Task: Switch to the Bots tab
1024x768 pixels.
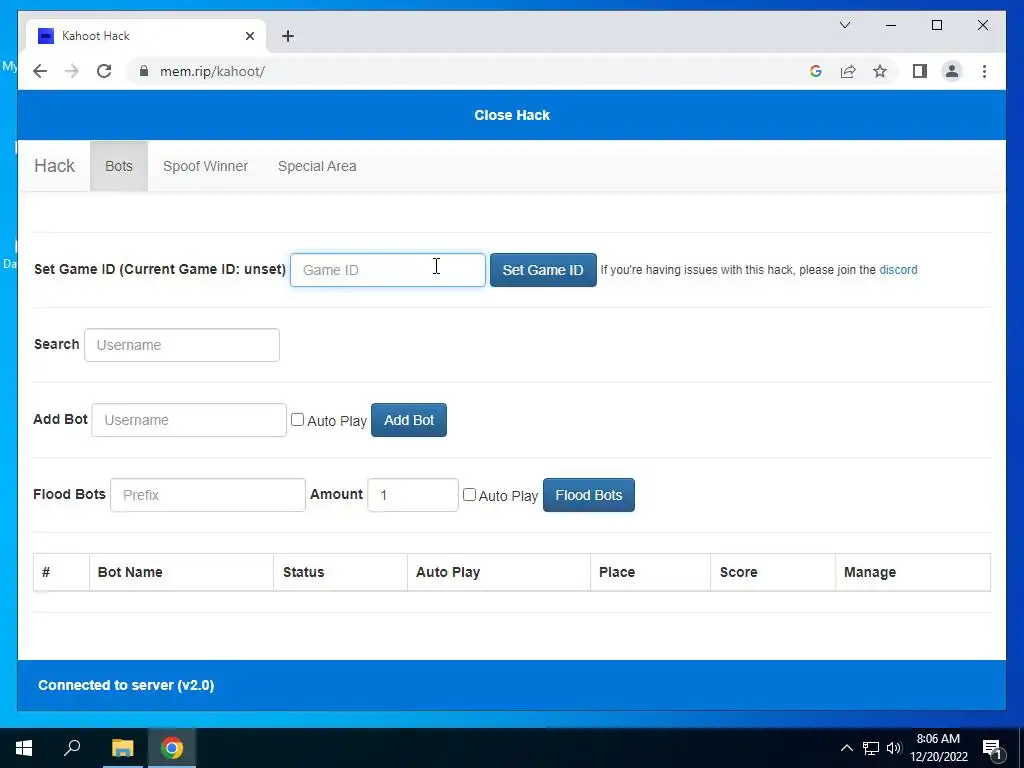Action: click(x=119, y=166)
